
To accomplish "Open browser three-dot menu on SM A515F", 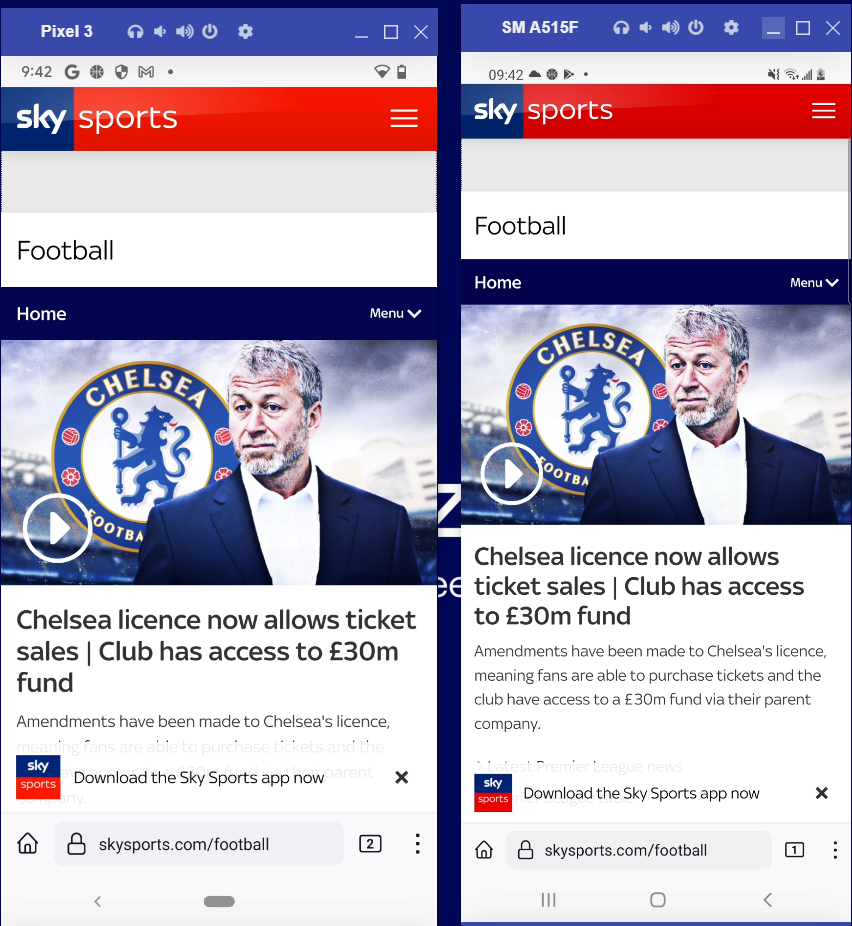I will [x=835, y=850].
